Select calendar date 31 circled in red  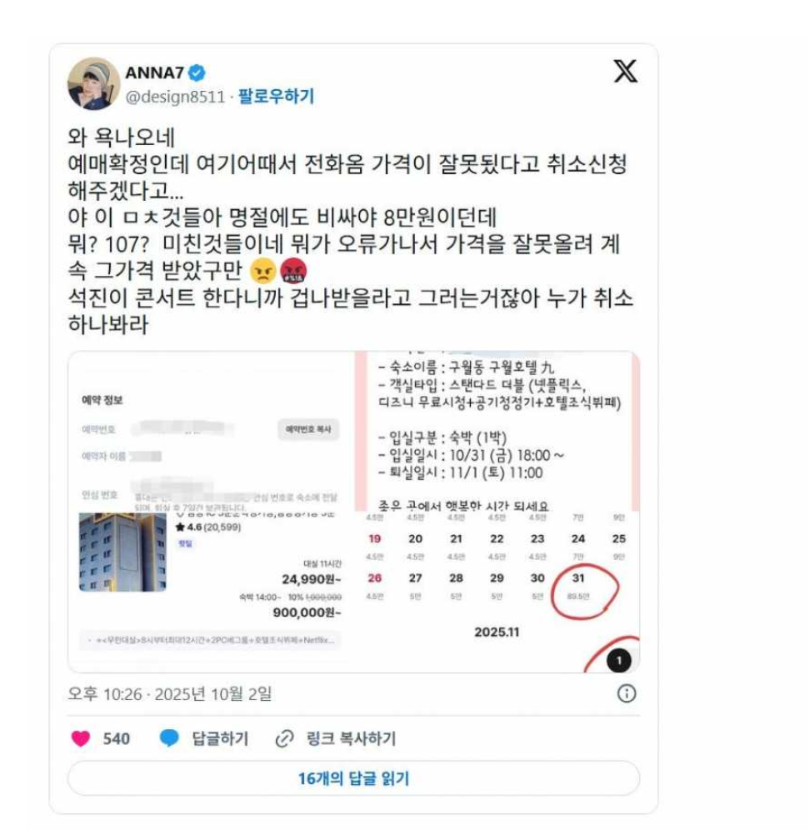578,578
